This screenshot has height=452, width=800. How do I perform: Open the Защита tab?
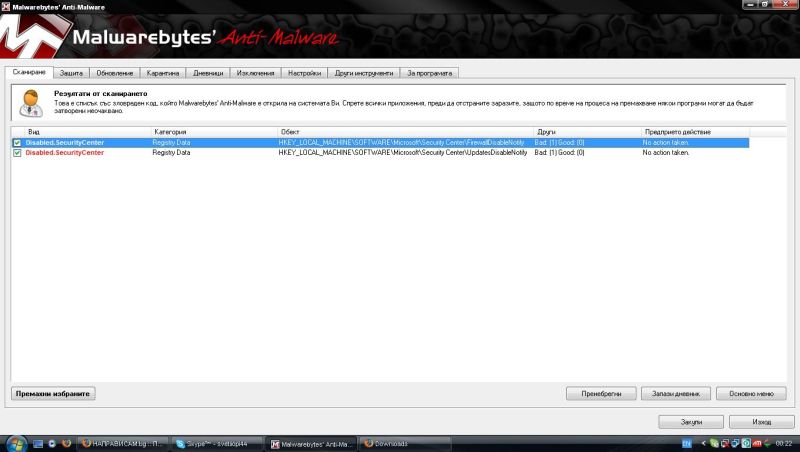(x=71, y=73)
